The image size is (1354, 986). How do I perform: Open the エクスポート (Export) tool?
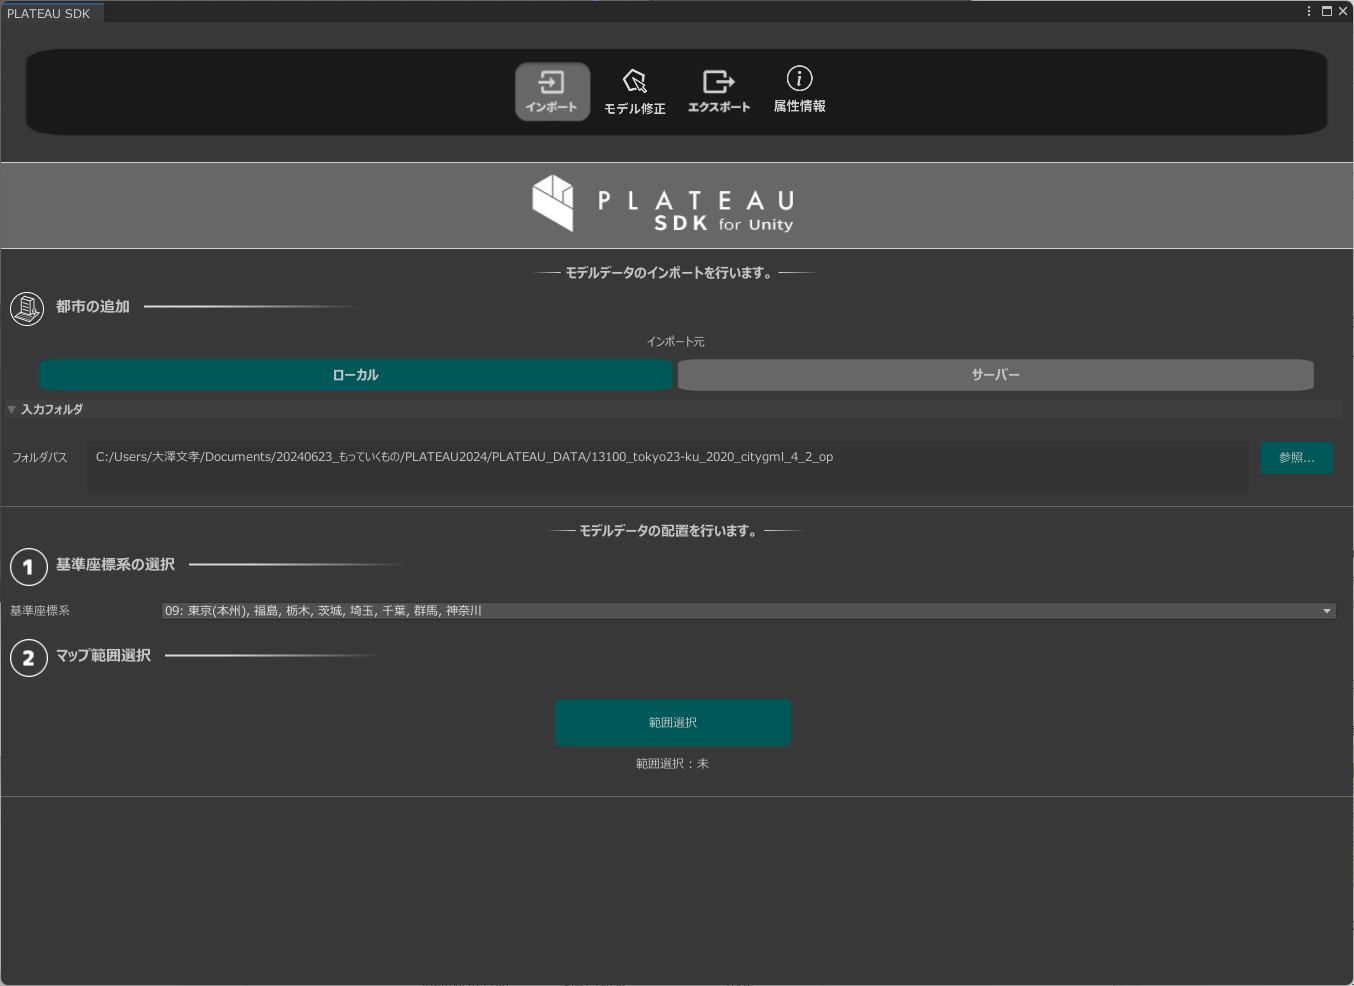click(x=719, y=91)
